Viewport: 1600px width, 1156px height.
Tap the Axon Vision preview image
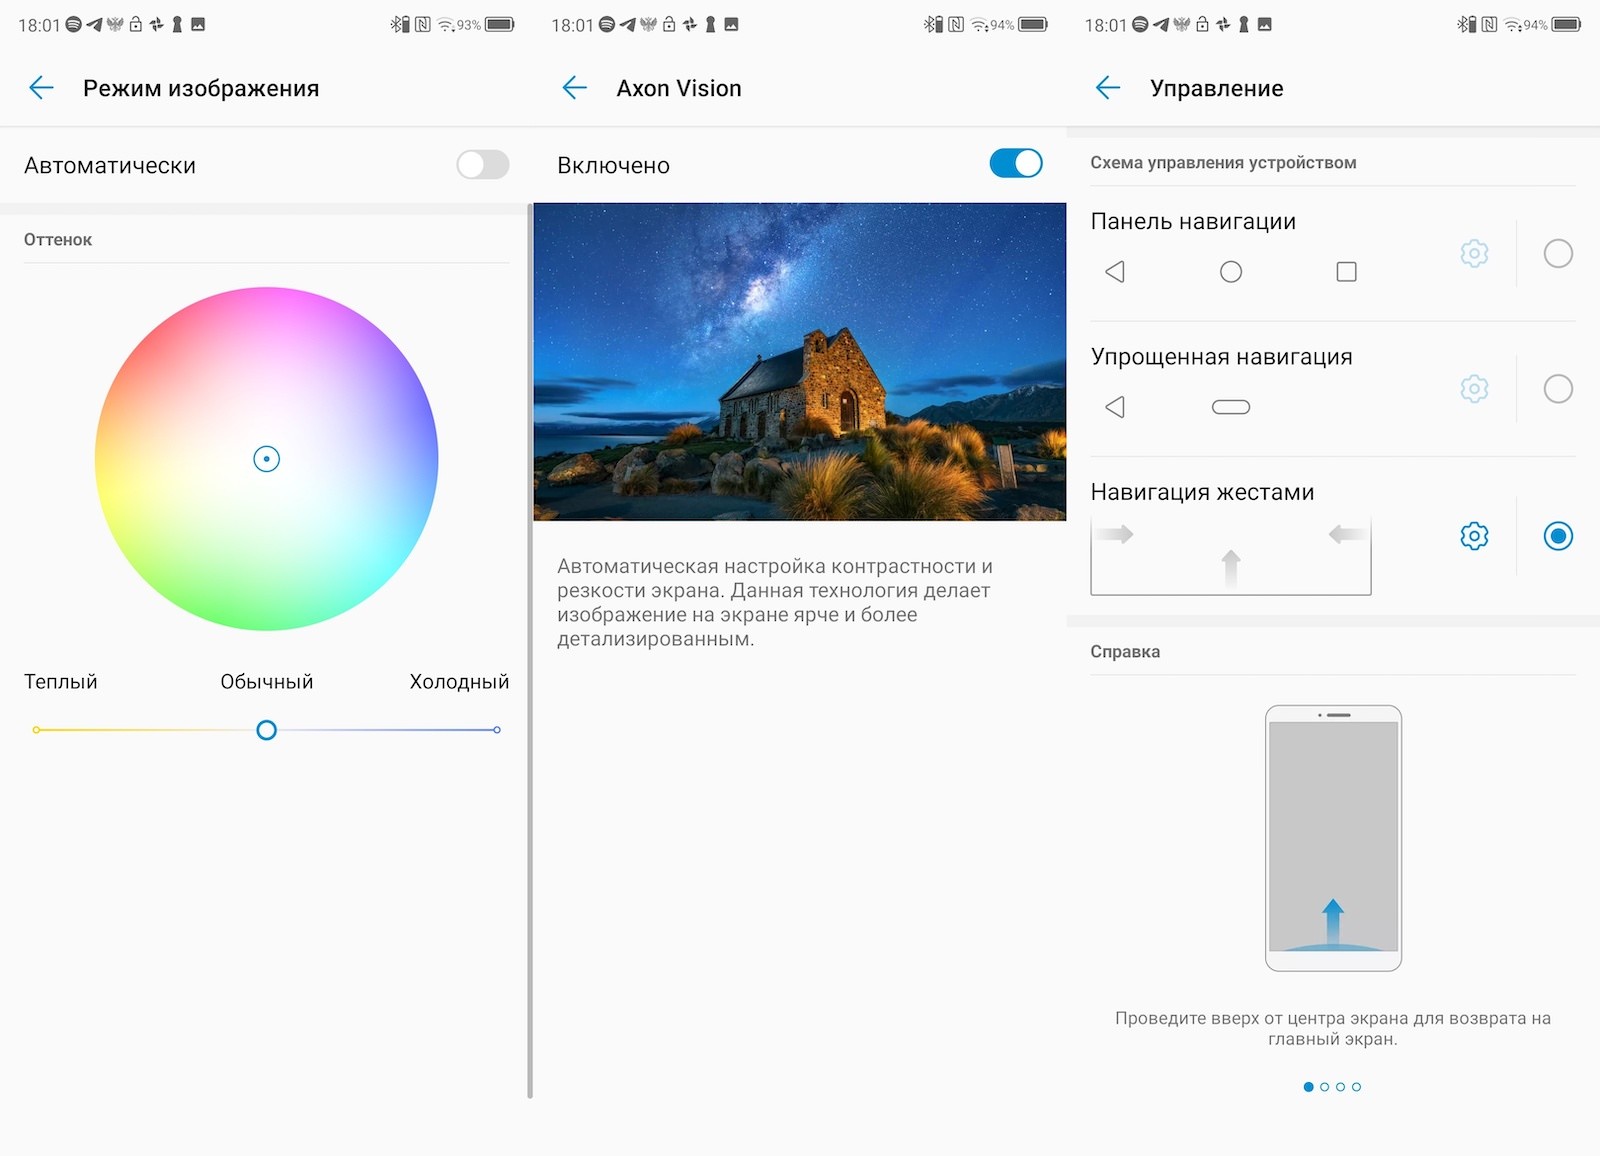(799, 361)
